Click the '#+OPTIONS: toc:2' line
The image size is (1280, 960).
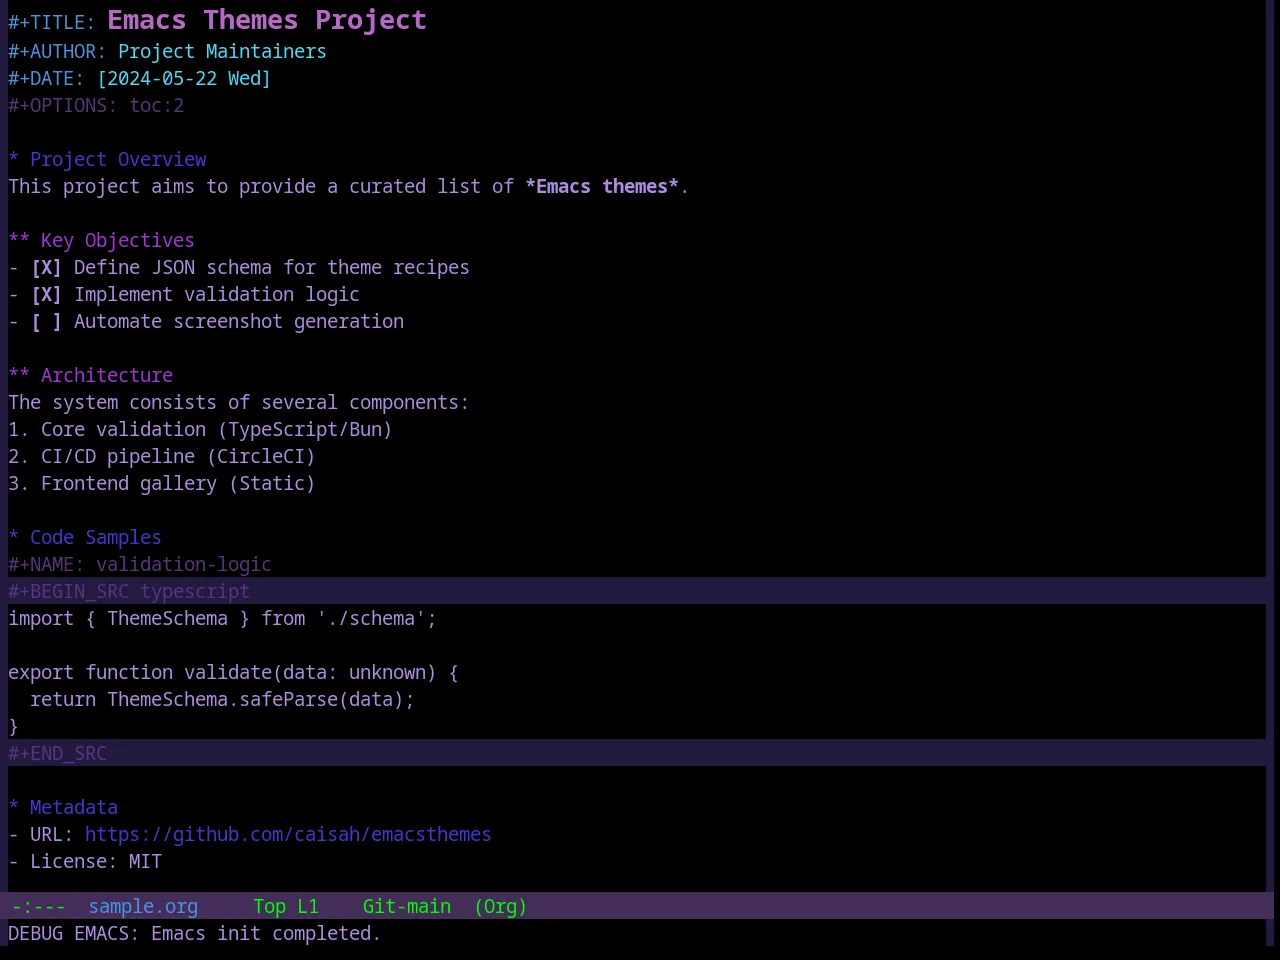pyautogui.click(x=96, y=105)
